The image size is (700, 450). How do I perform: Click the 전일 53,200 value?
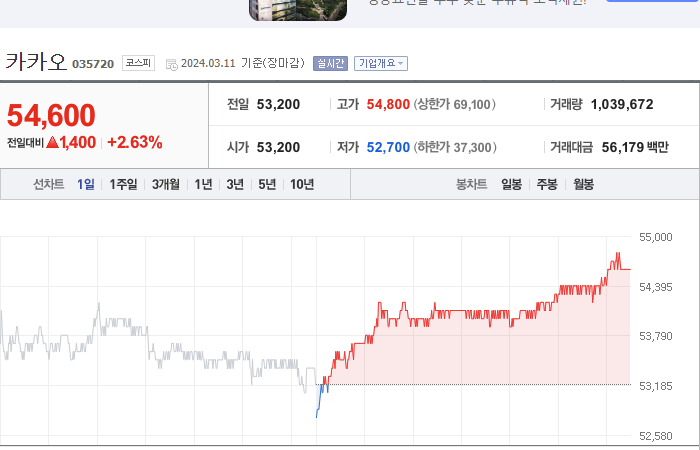[x=278, y=104]
